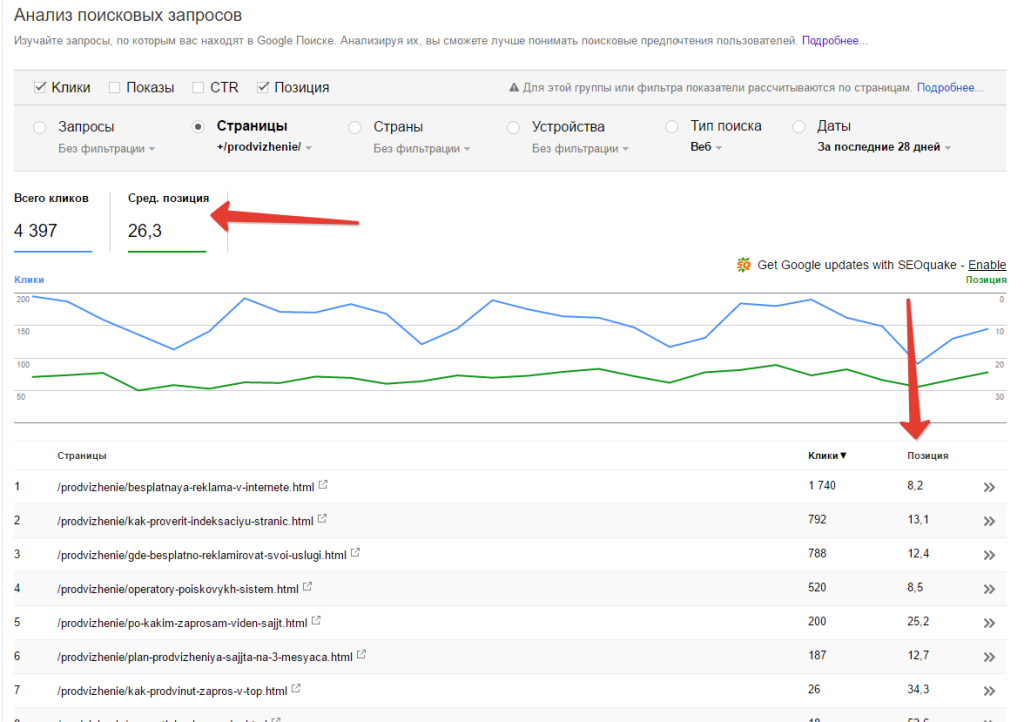Enable the Показы checkbox

tap(114, 87)
